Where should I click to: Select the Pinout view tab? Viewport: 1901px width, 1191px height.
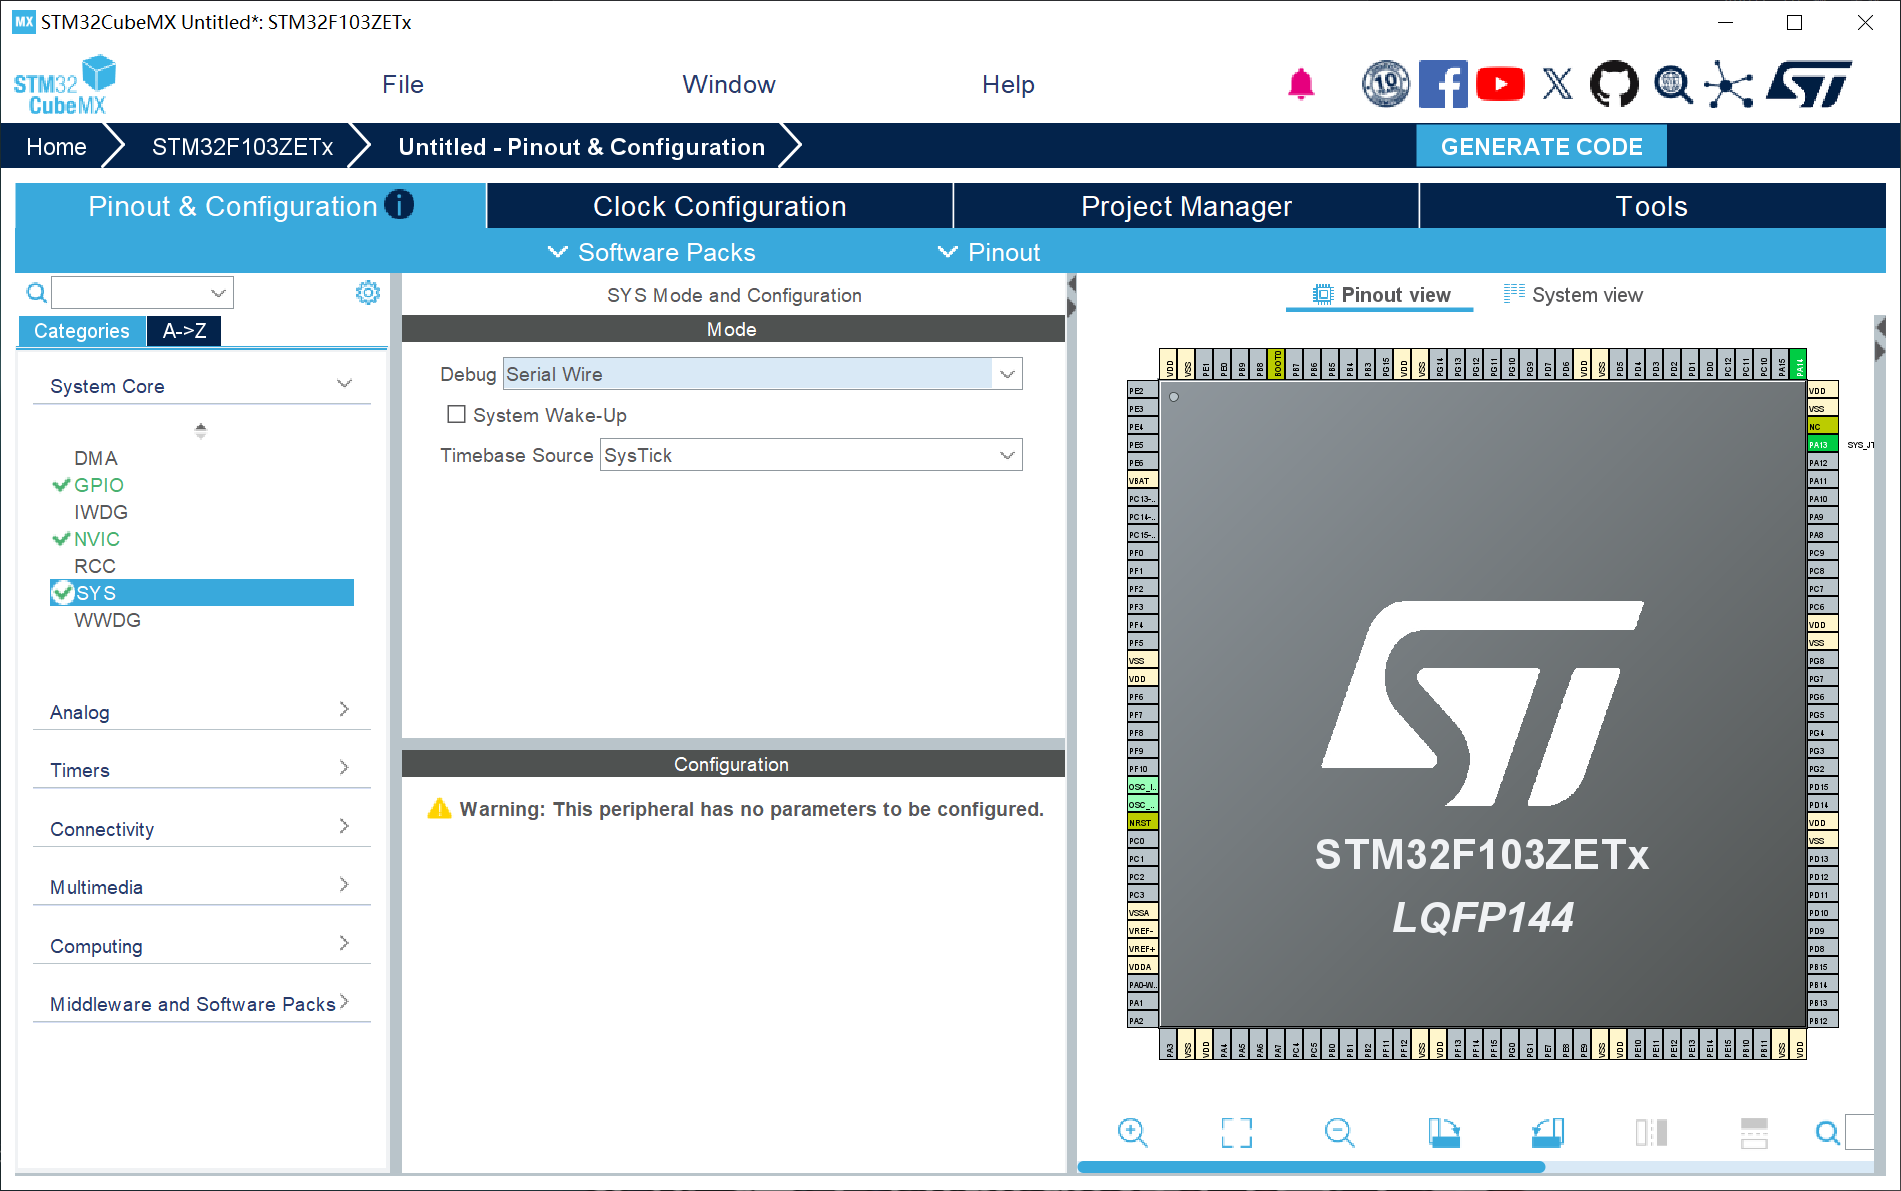click(1381, 295)
